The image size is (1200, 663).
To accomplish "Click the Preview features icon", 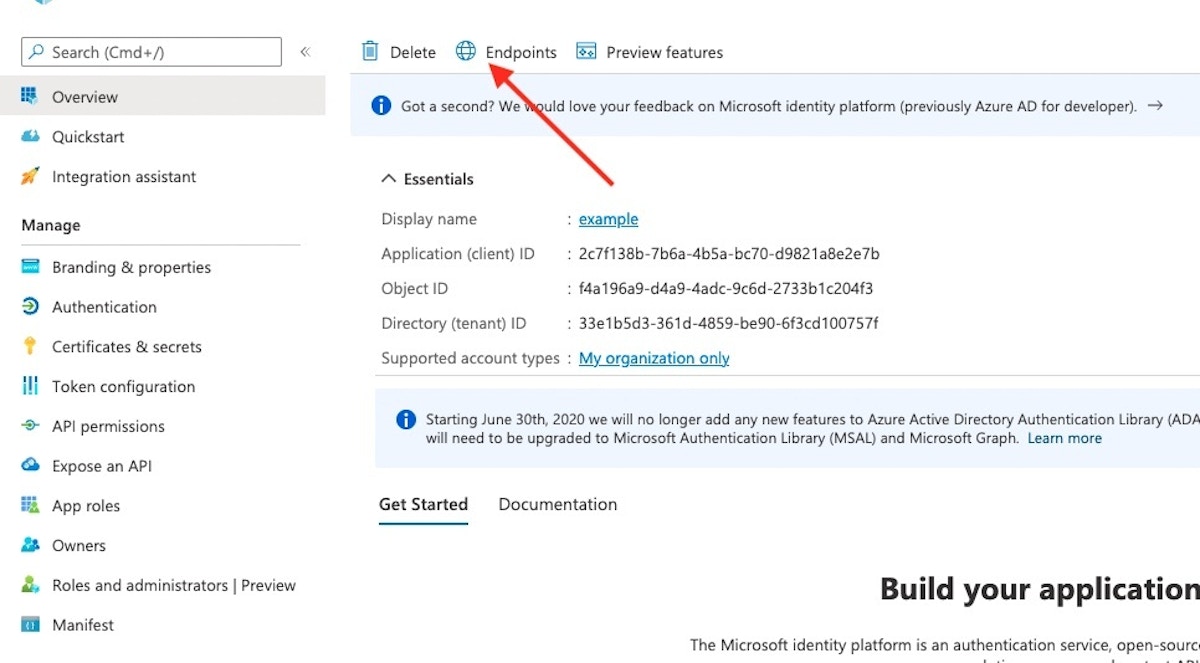I will 587,52.
